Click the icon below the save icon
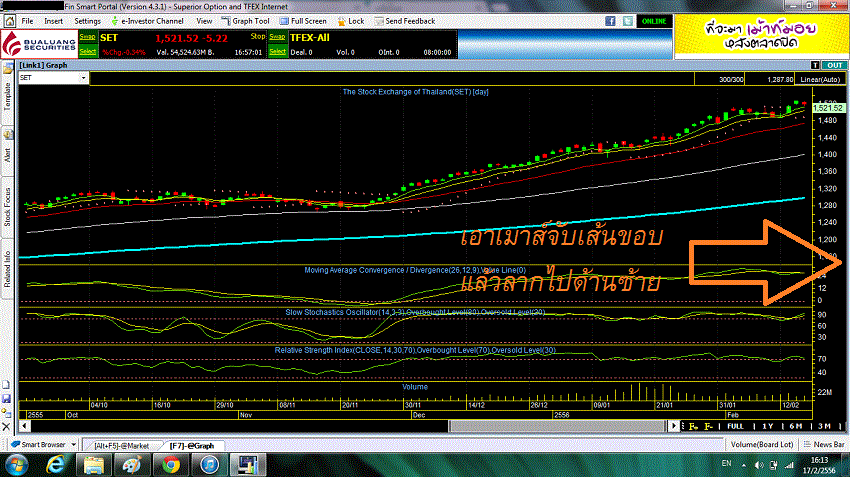This screenshot has width=850, height=477. [x=6, y=413]
